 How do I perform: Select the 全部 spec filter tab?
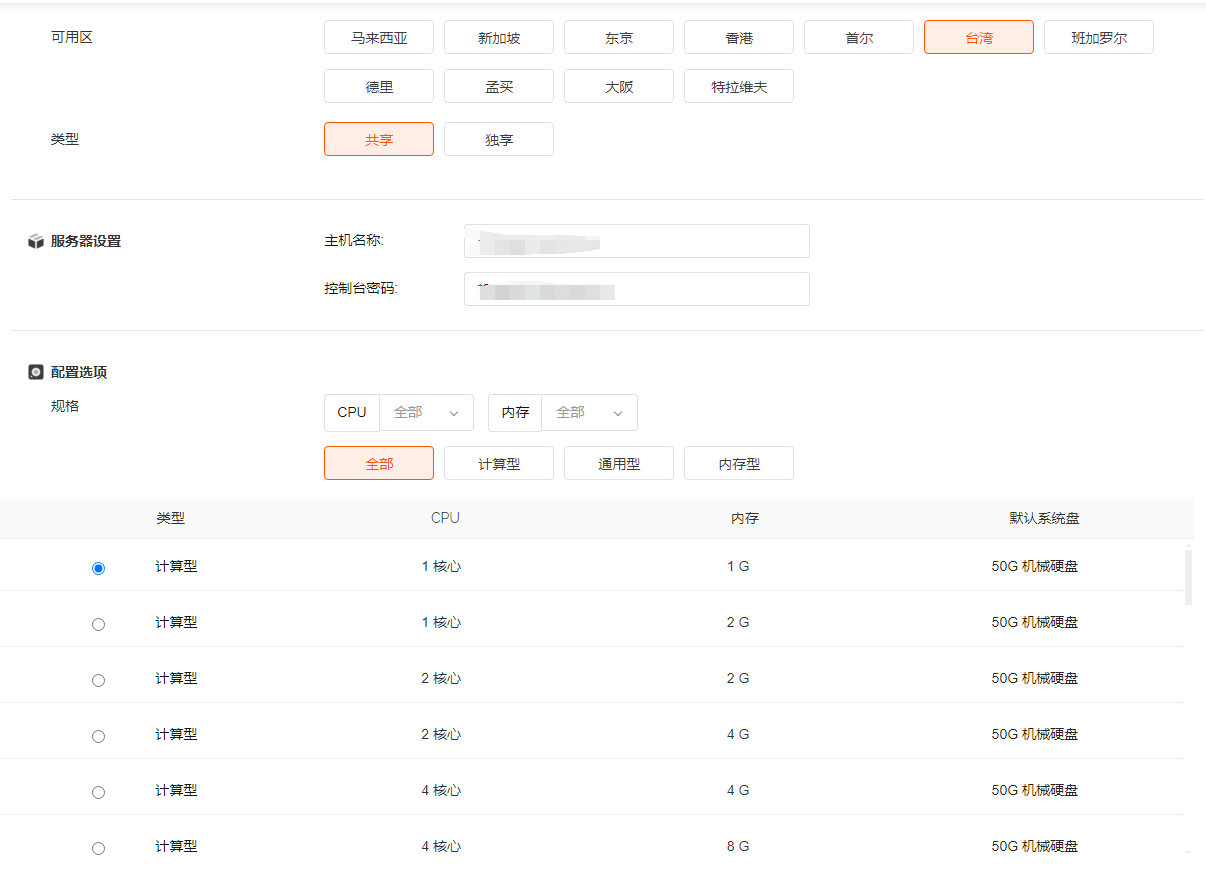379,463
